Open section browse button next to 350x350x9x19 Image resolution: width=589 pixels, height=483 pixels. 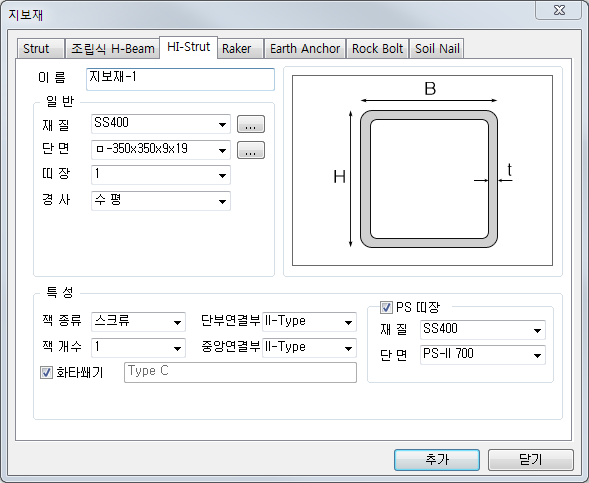click(251, 150)
